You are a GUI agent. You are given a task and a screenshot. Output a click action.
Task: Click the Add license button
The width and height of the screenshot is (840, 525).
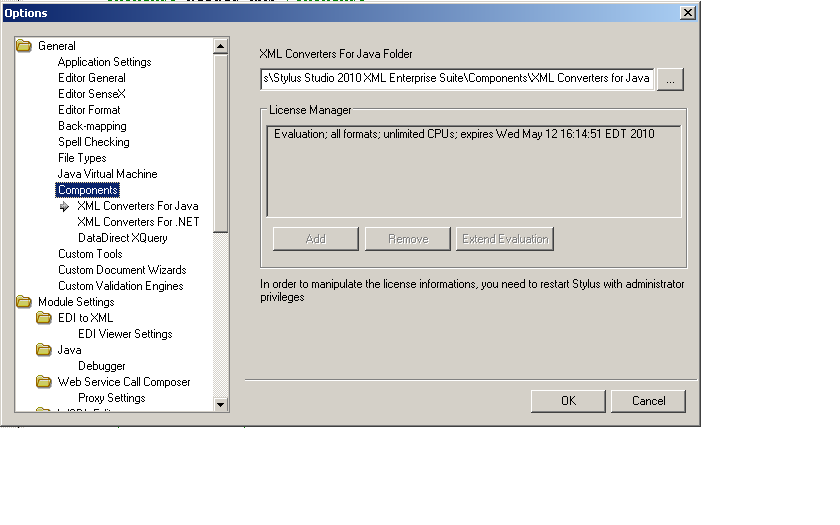pos(316,239)
